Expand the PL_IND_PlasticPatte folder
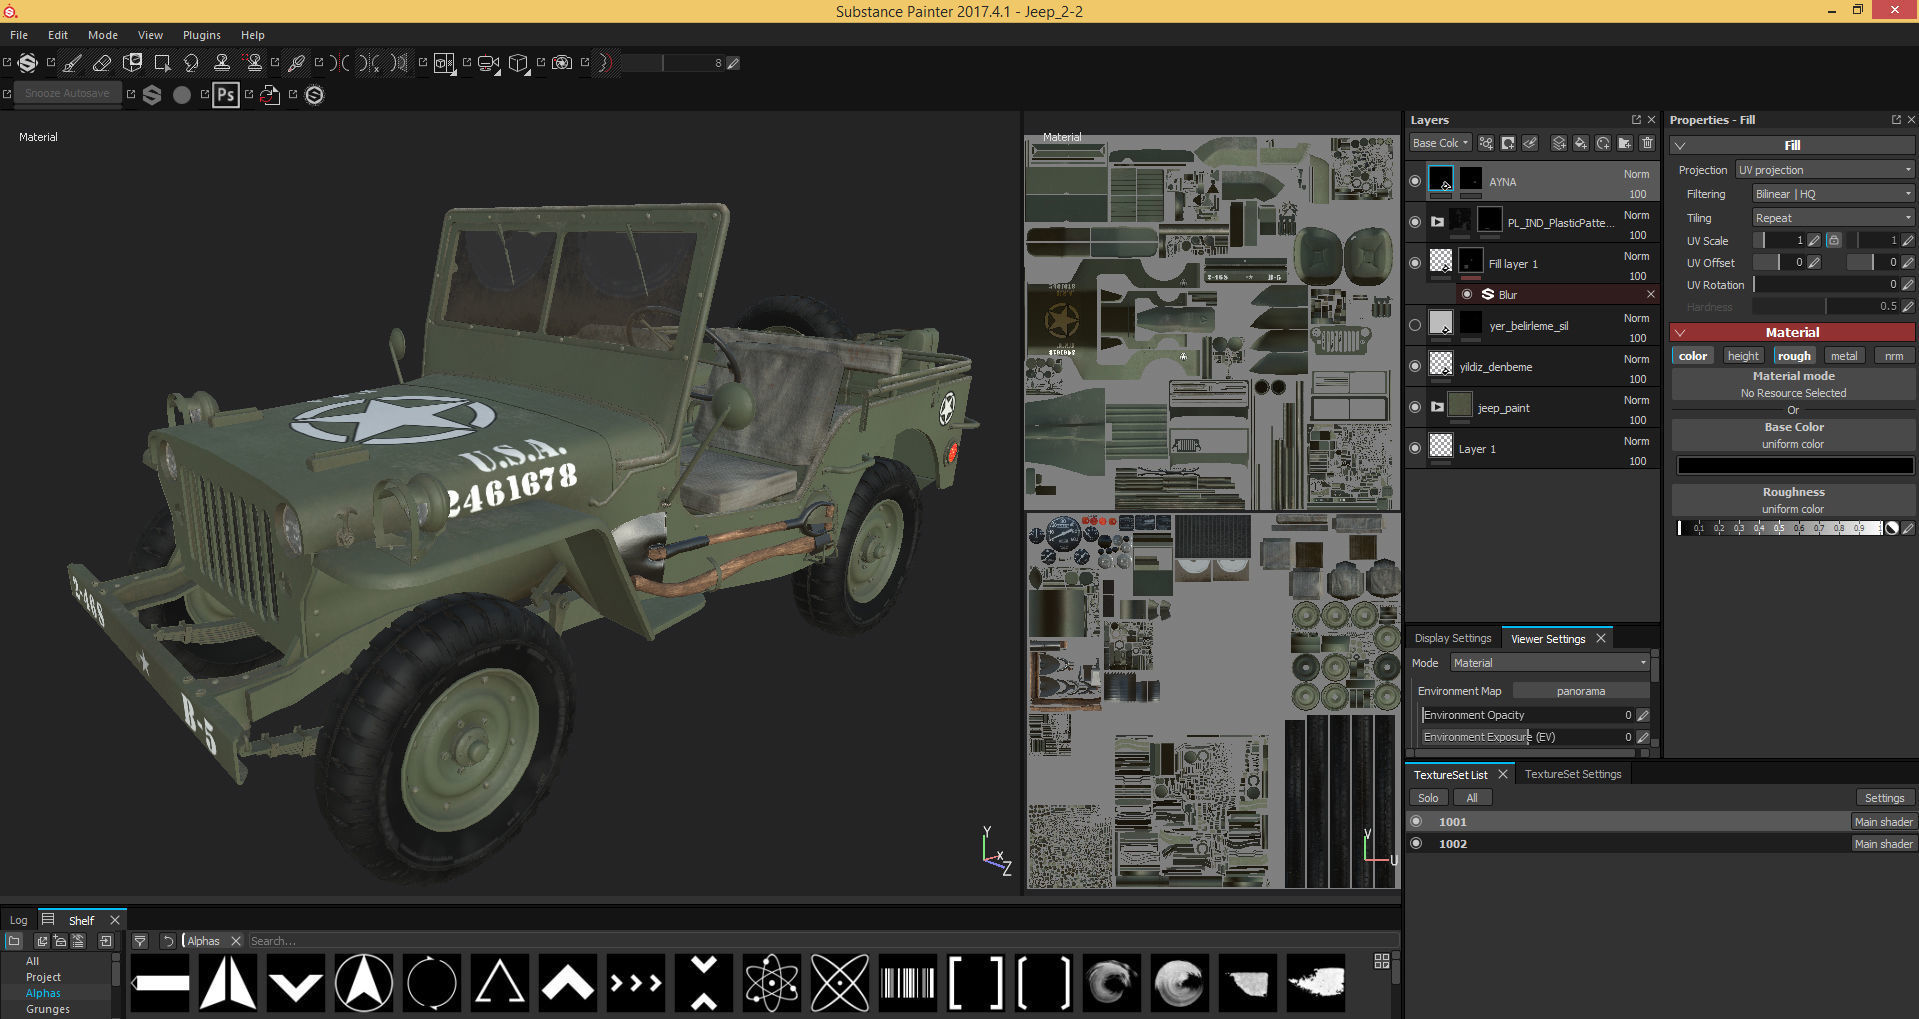The image size is (1919, 1019). click(1437, 222)
